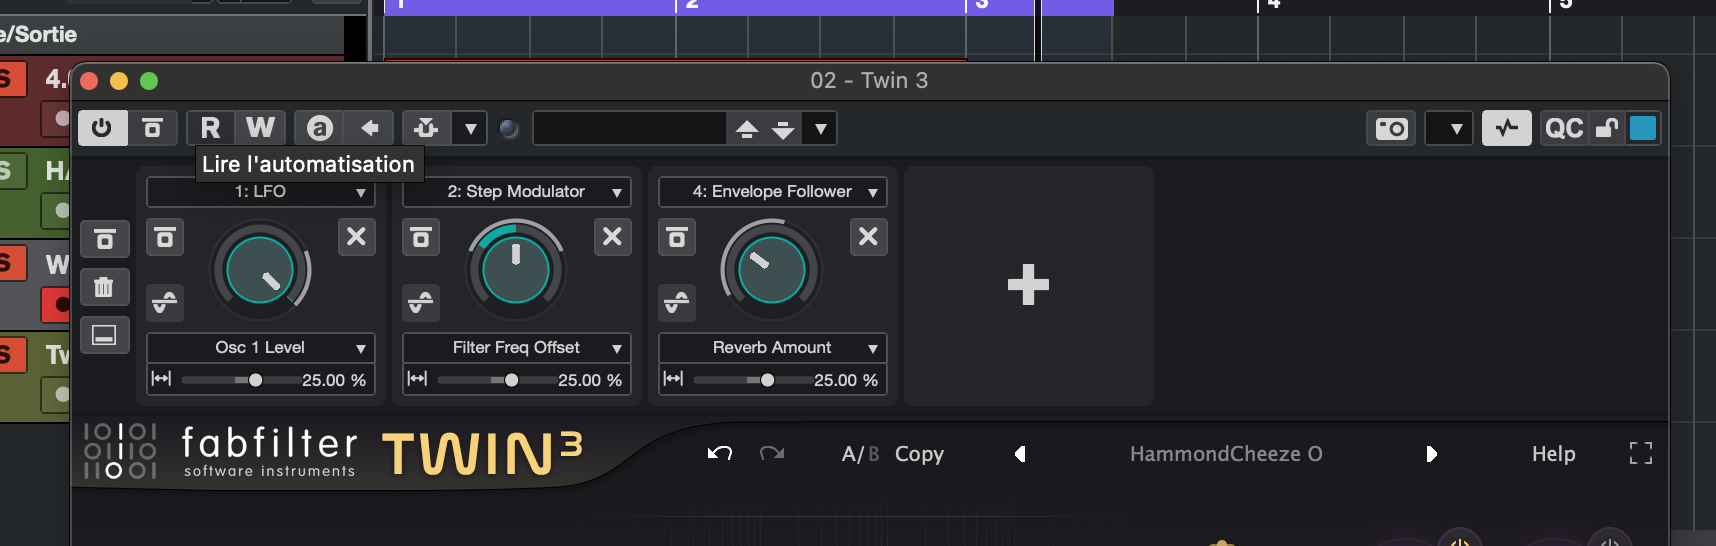Bypass the LFO modulation slot
This screenshot has width=1716, height=546.
click(166, 237)
